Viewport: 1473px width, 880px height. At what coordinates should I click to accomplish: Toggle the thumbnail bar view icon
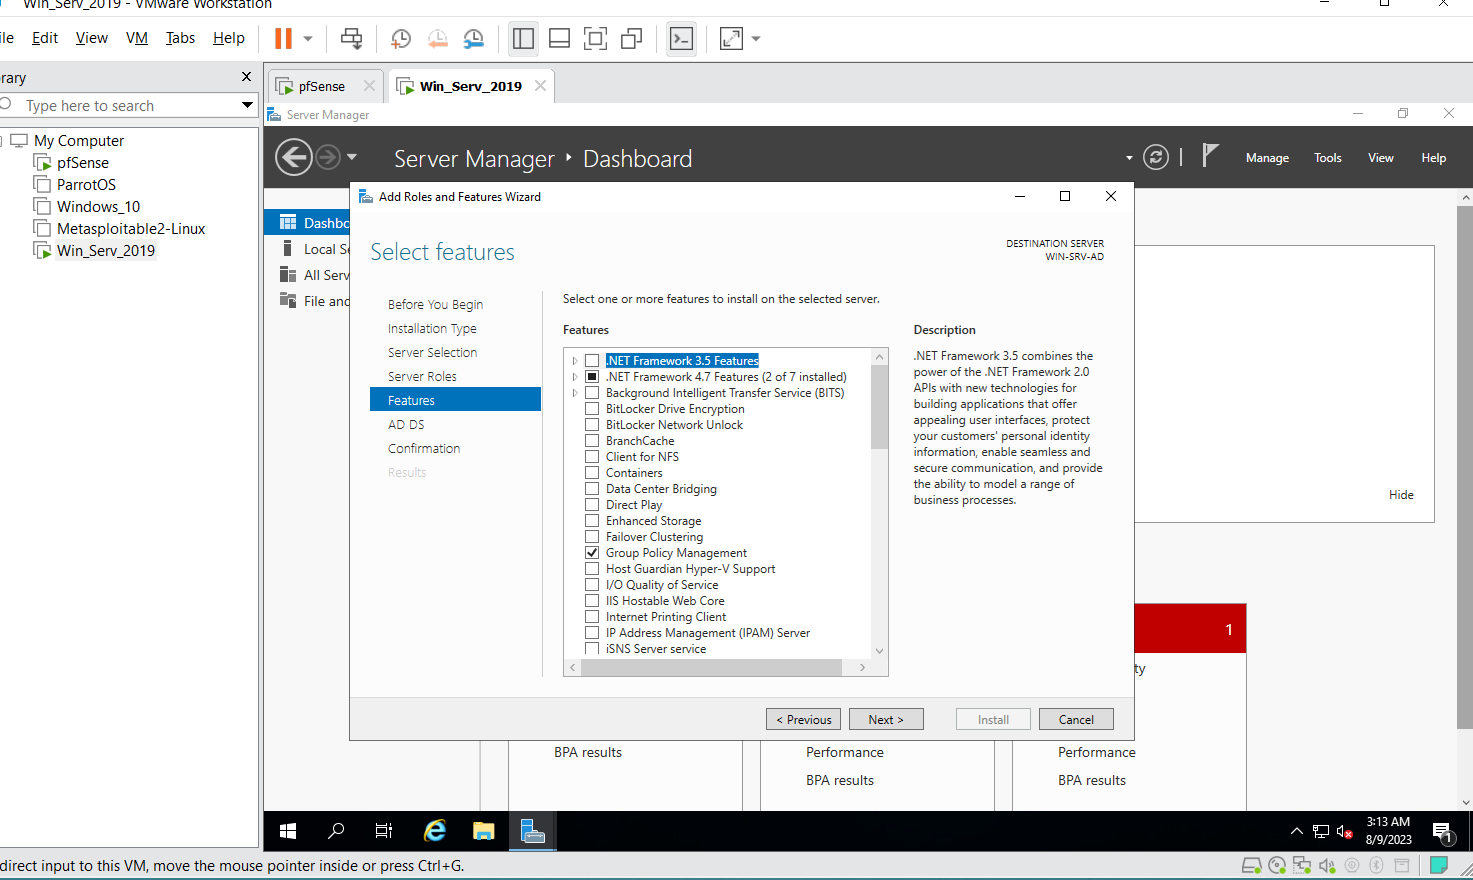(x=560, y=39)
